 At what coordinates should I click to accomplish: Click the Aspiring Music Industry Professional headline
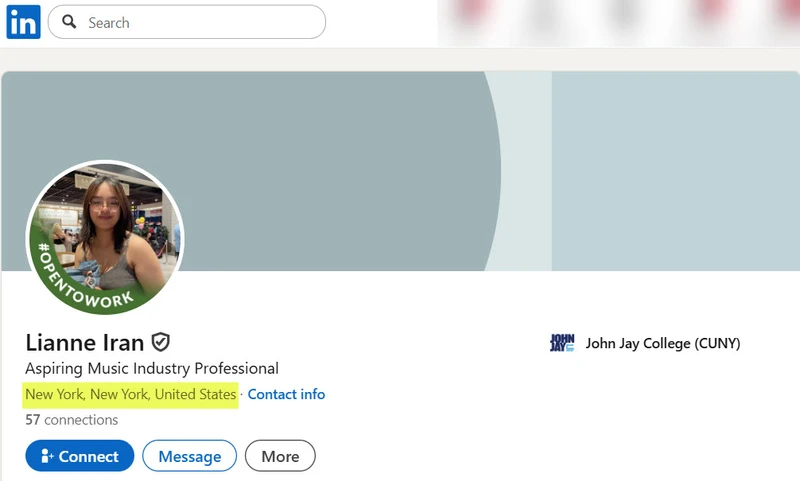point(152,368)
